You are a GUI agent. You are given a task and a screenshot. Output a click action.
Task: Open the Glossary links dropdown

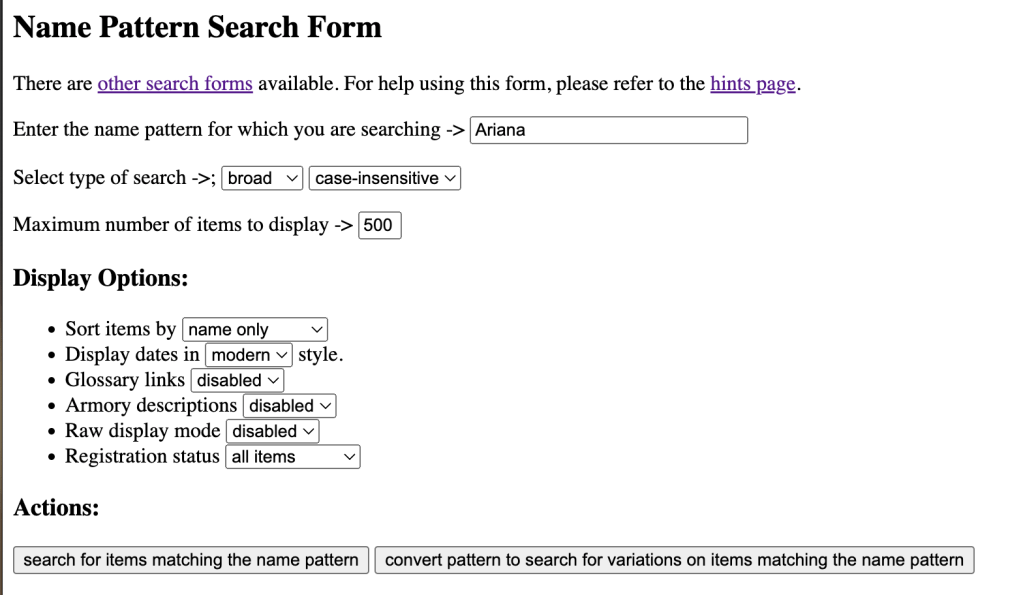(237, 381)
